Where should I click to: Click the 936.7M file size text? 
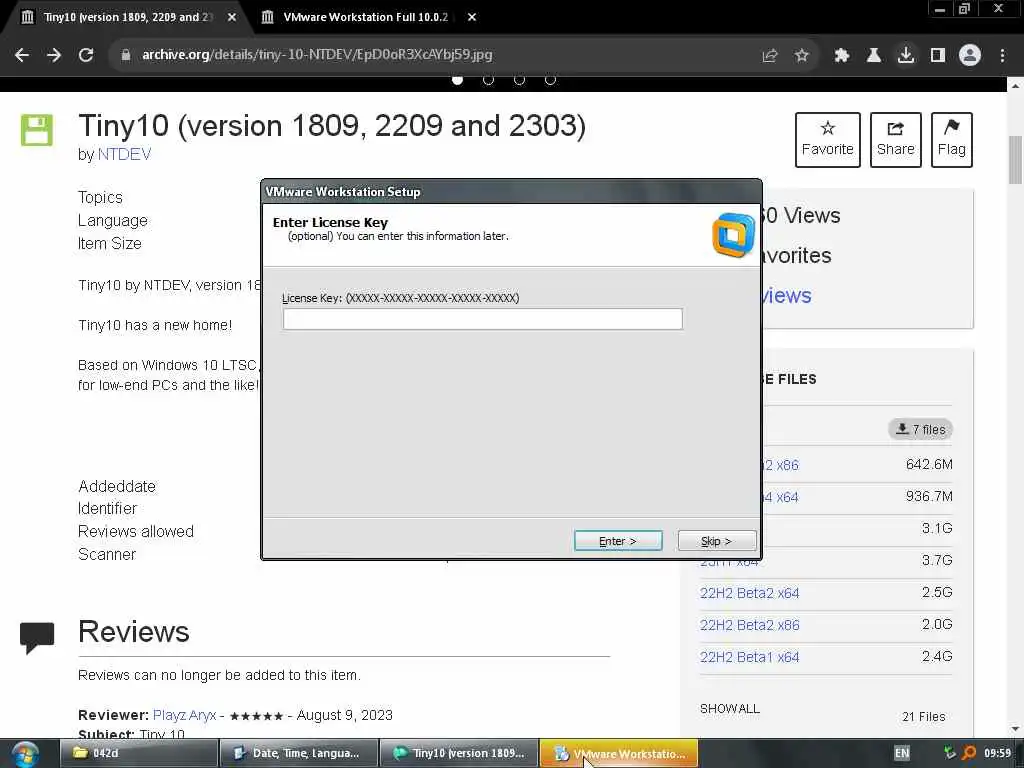[929, 496]
